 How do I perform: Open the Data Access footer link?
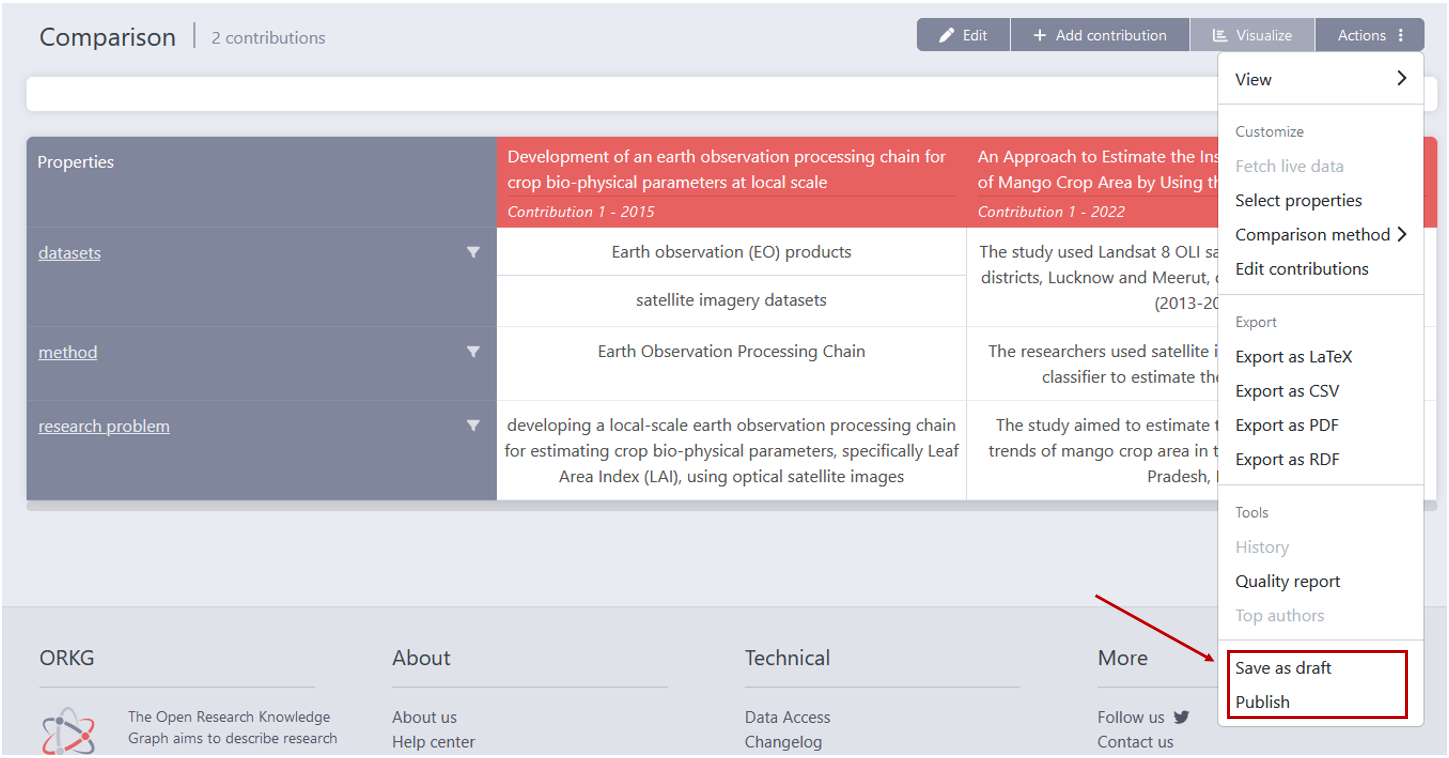[x=787, y=717]
